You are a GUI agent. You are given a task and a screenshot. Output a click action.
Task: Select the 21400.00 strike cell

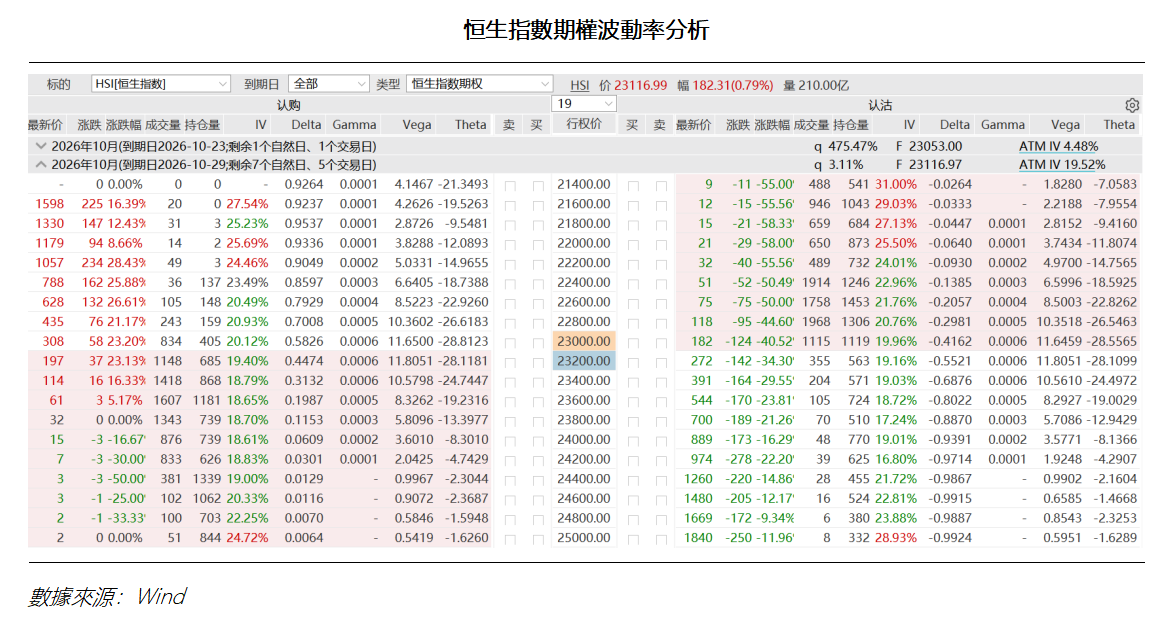[584, 185]
